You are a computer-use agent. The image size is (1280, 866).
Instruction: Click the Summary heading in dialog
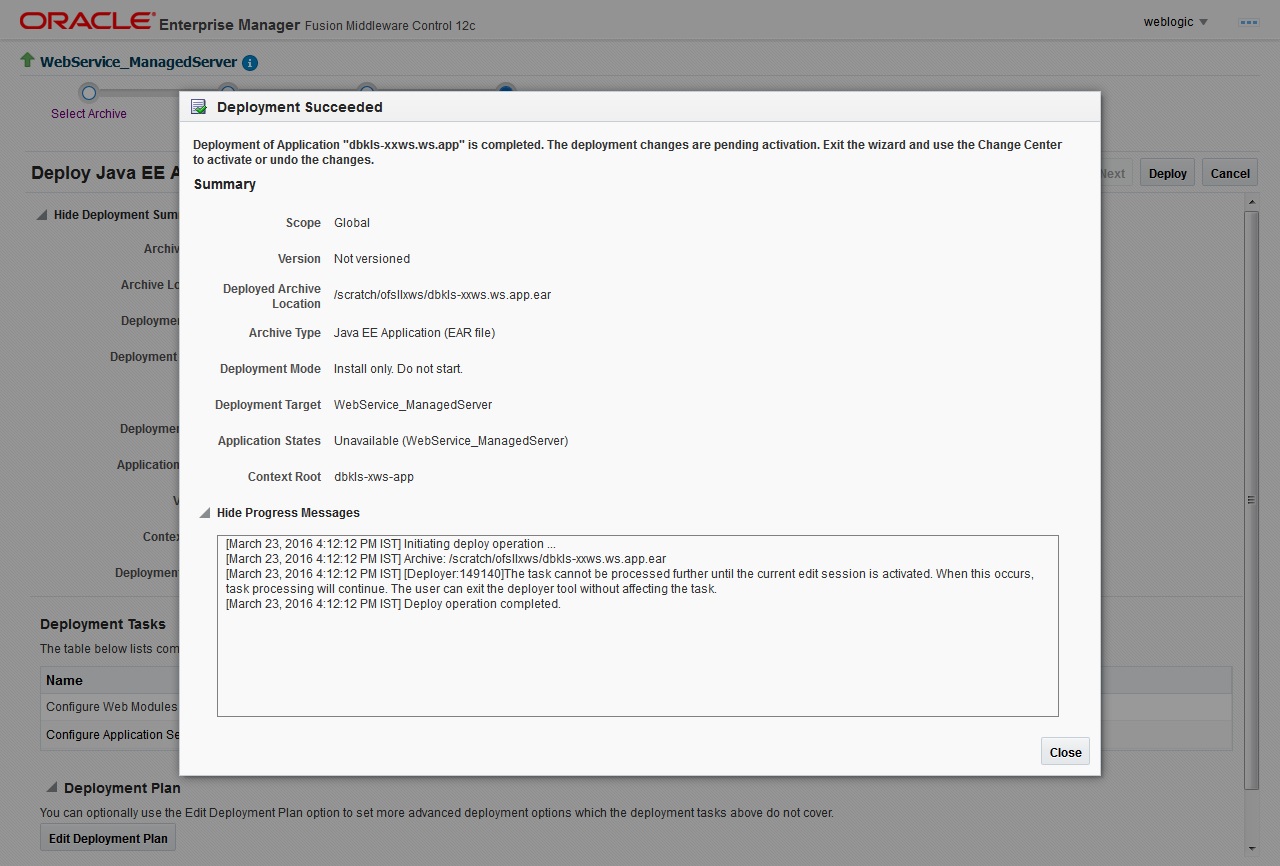click(x=225, y=184)
